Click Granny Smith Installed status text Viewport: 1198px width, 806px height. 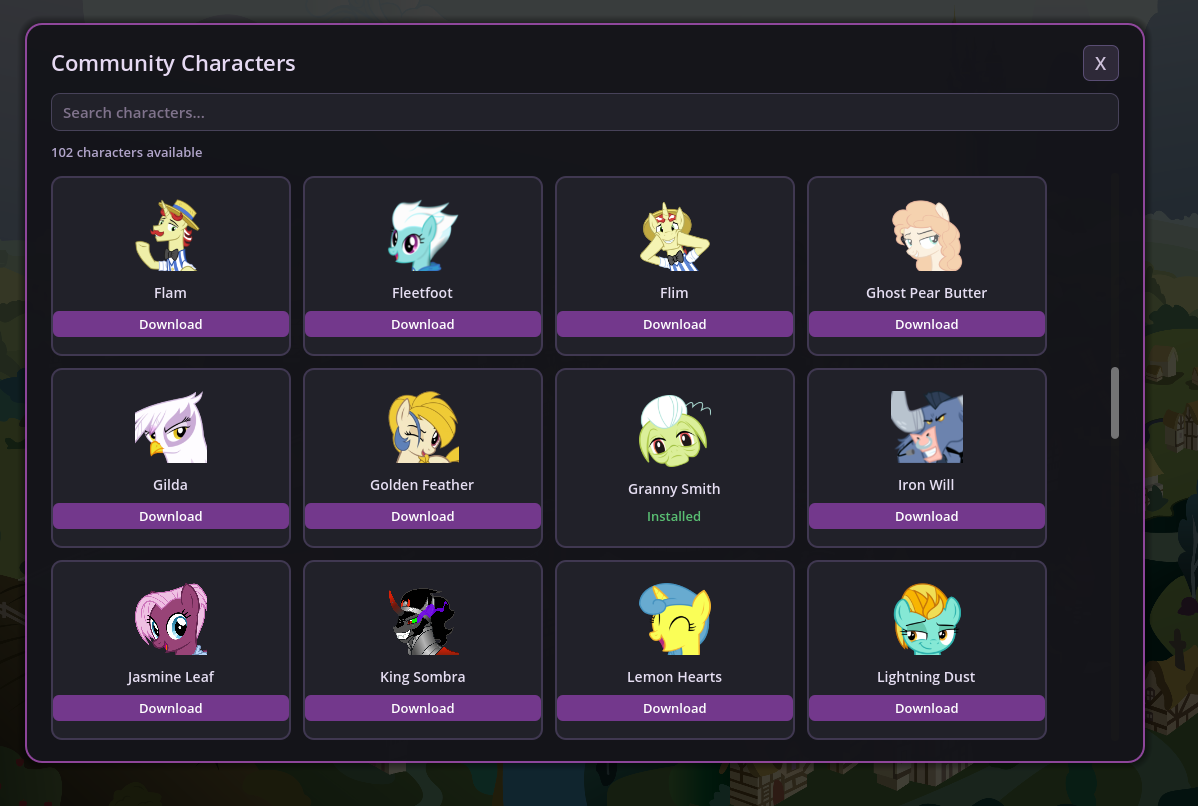pyautogui.click(x=674, y=516)
